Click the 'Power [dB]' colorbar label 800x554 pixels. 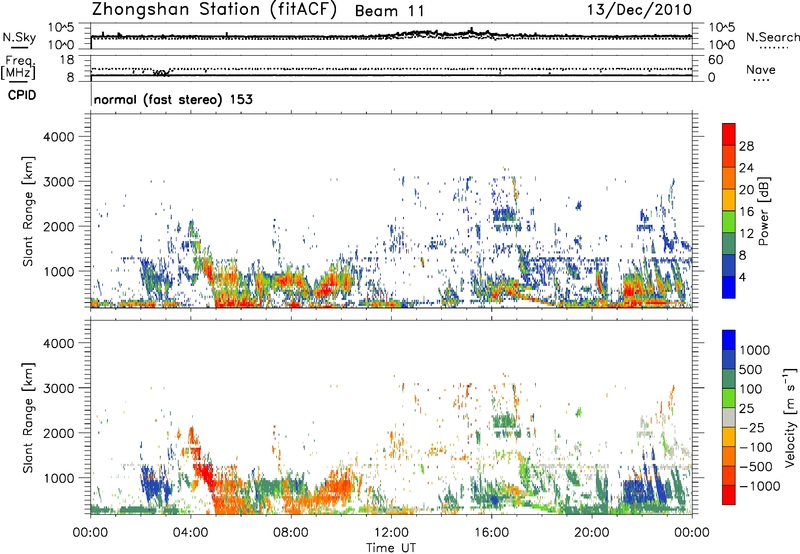click(x=764, y=211)
